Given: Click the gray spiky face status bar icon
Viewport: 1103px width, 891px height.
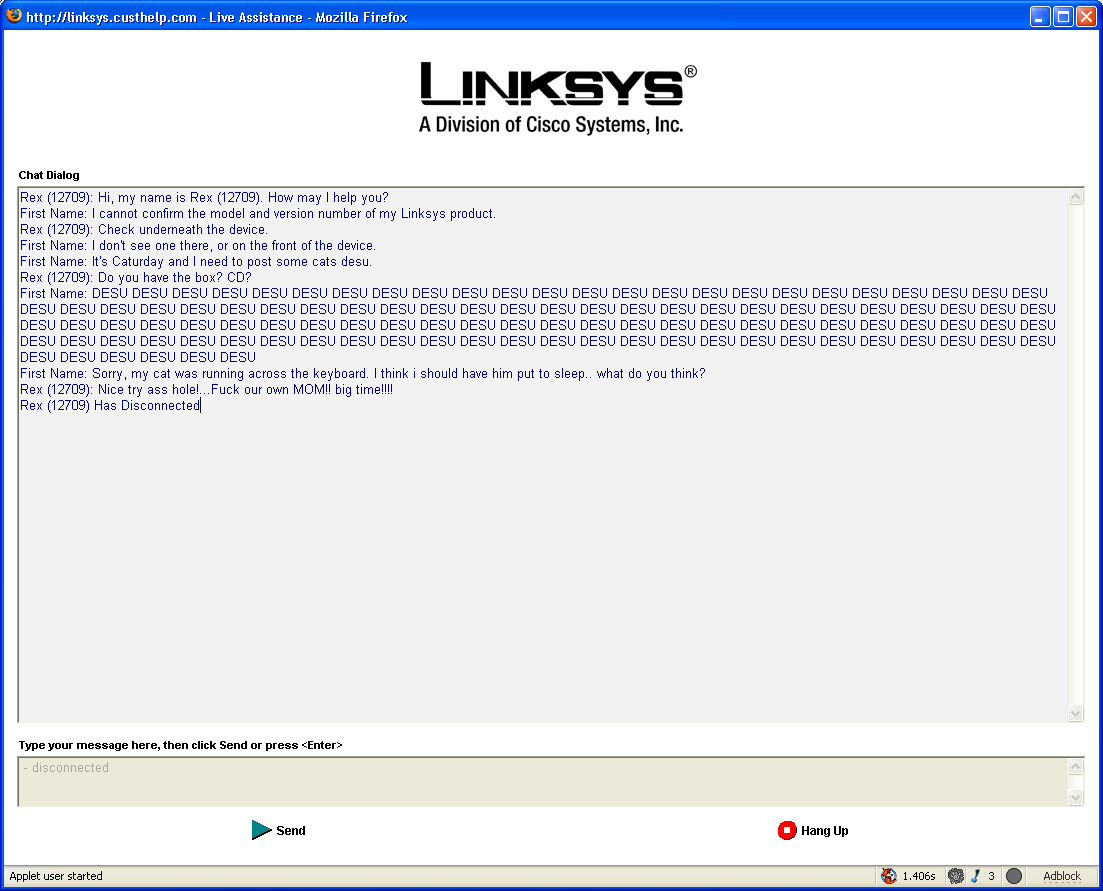Looking at the screenshot, I should [x=955, y=876].
